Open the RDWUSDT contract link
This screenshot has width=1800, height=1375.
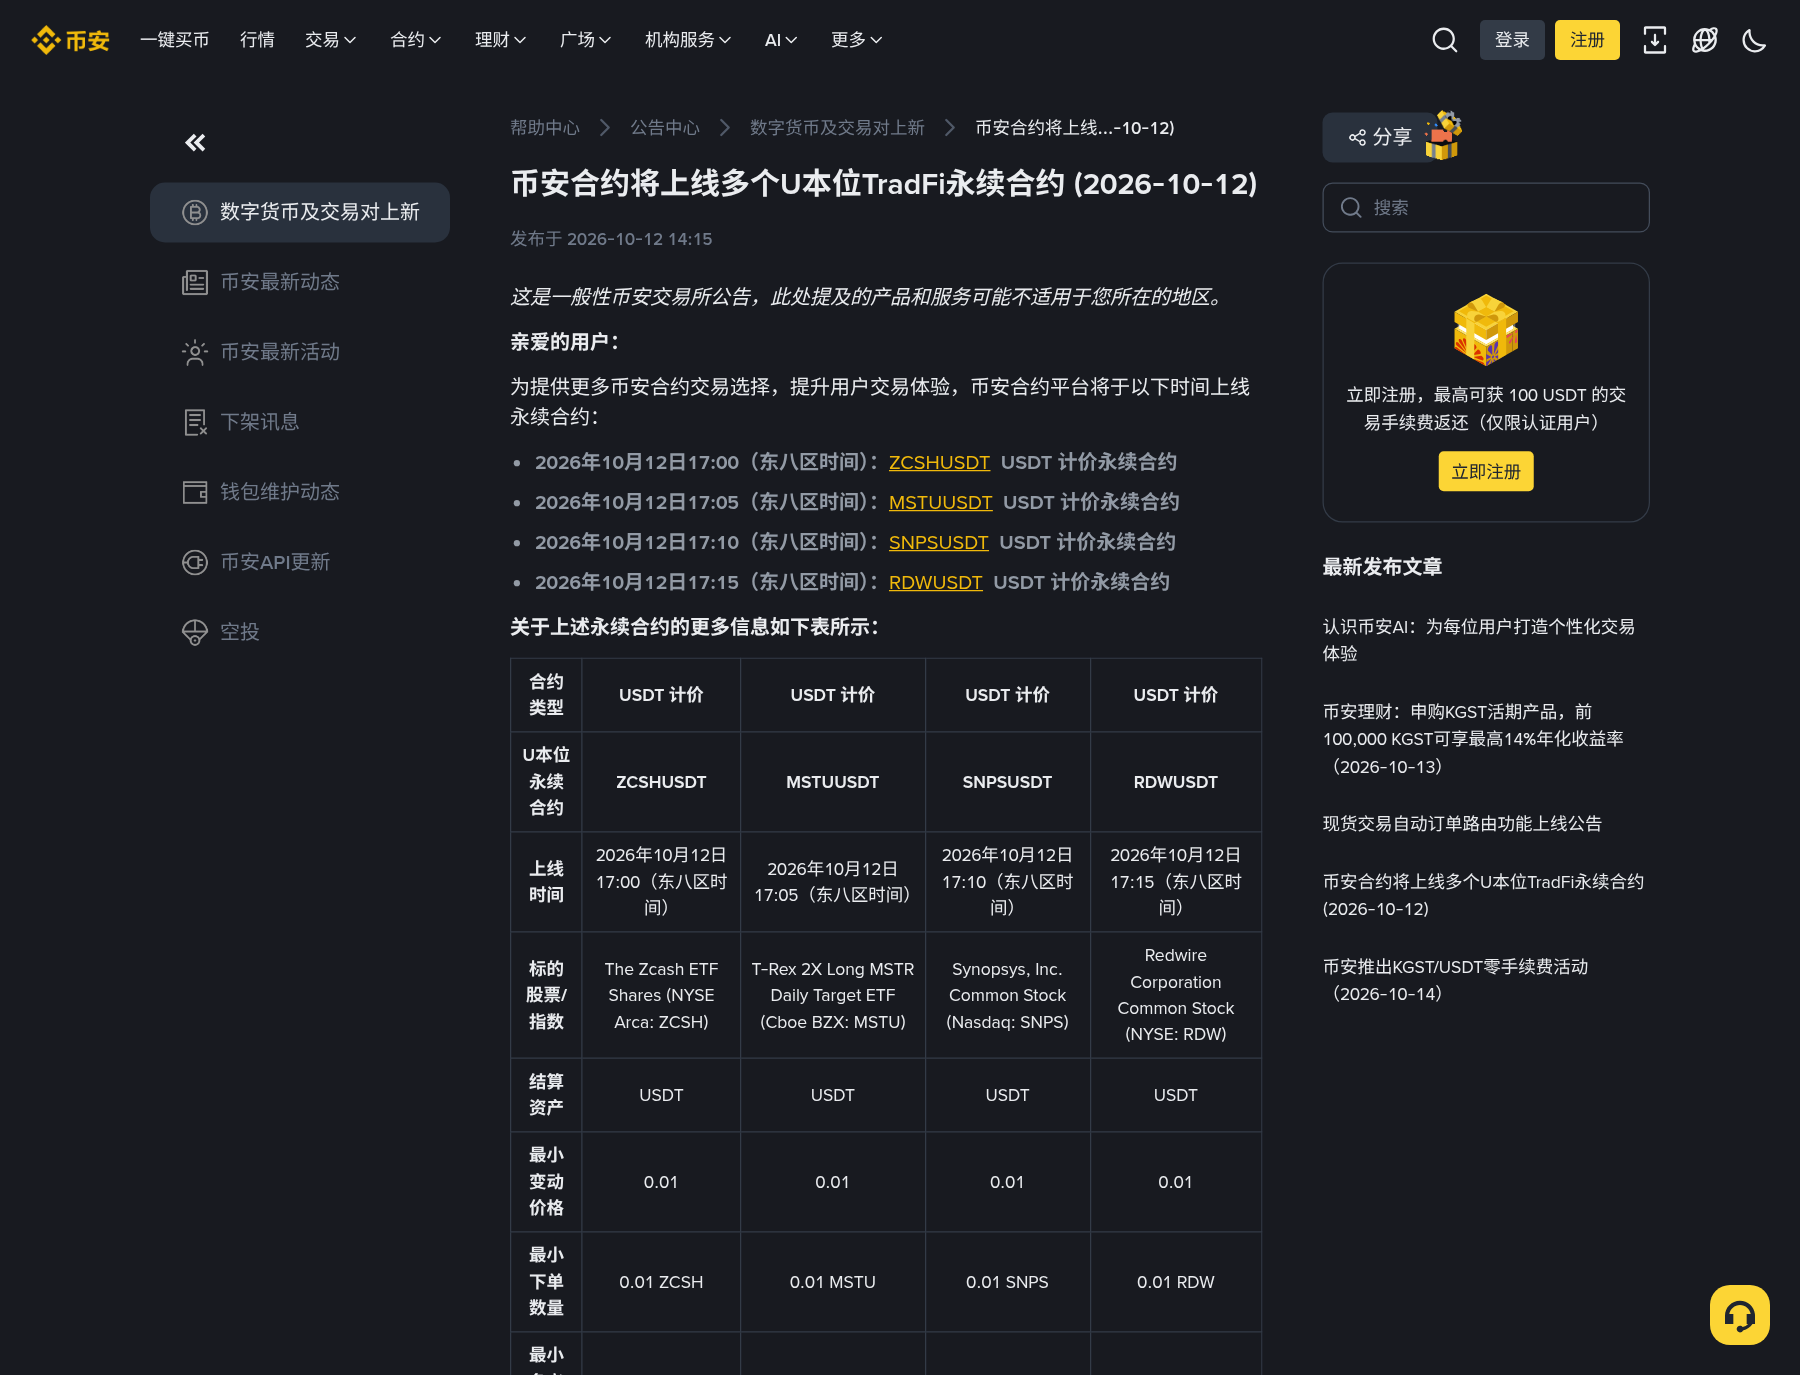(935, 582)
